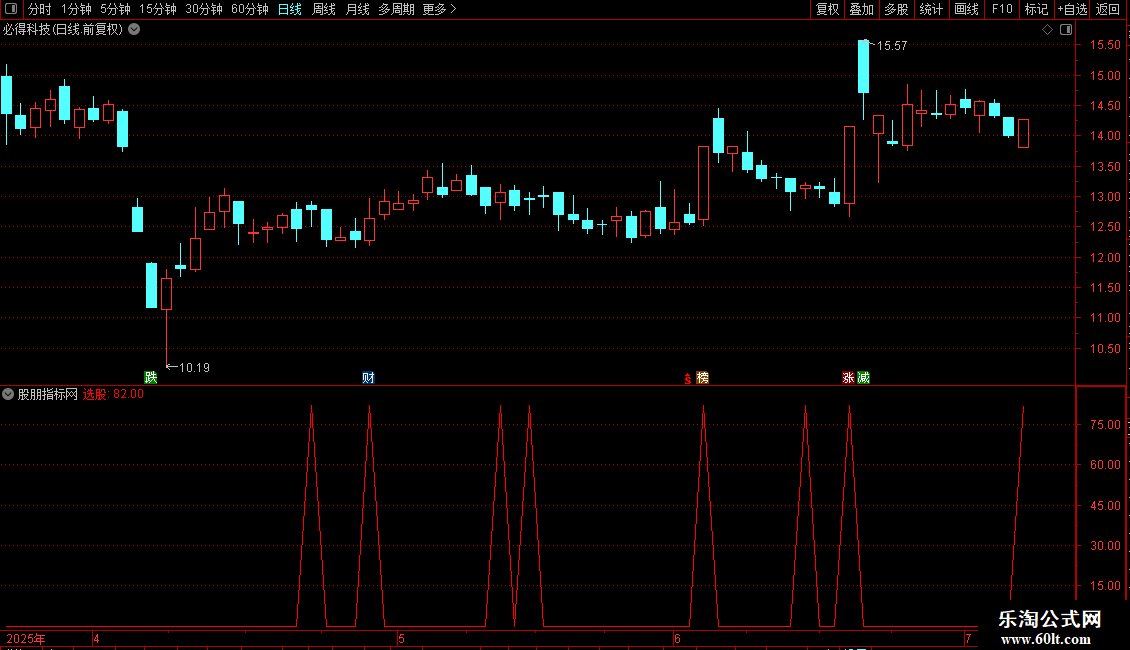Screen dimensions: 1130x650
Task: Click the red $ event marker
Action: tap(688, 378)
